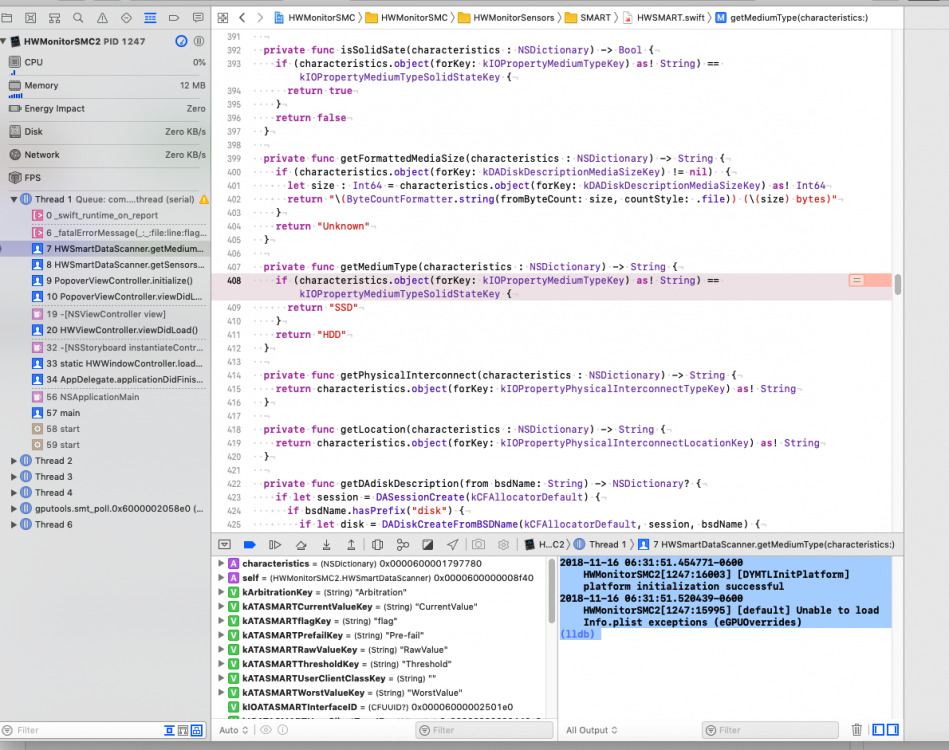Click getMediumType method in jump bar
Screen dimensions: 949x750
792,18
